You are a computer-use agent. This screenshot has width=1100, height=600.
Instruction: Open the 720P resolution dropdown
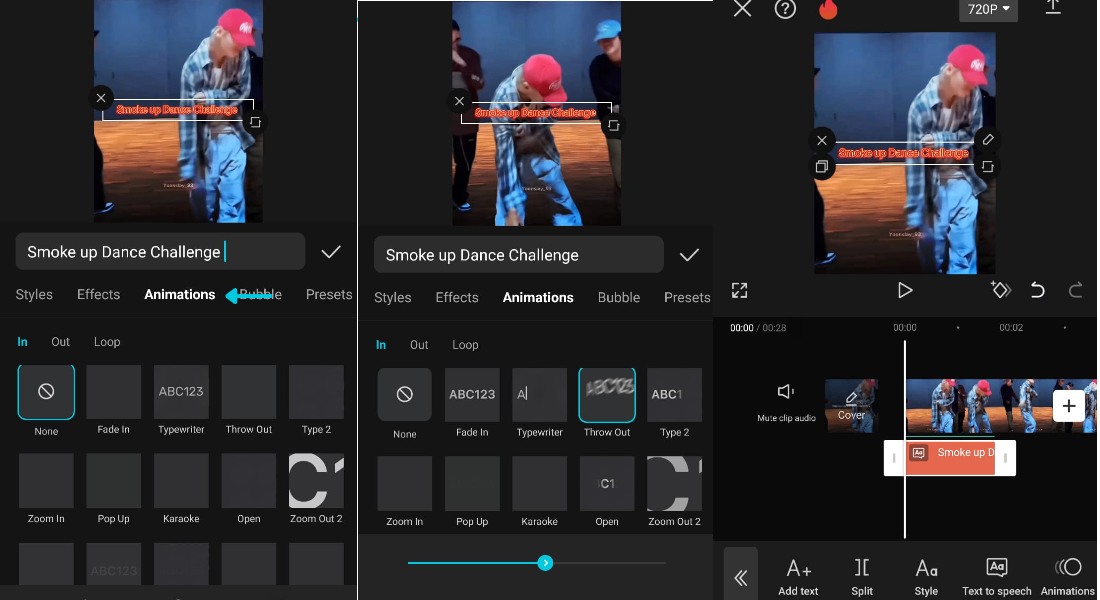tap(988, 9)
